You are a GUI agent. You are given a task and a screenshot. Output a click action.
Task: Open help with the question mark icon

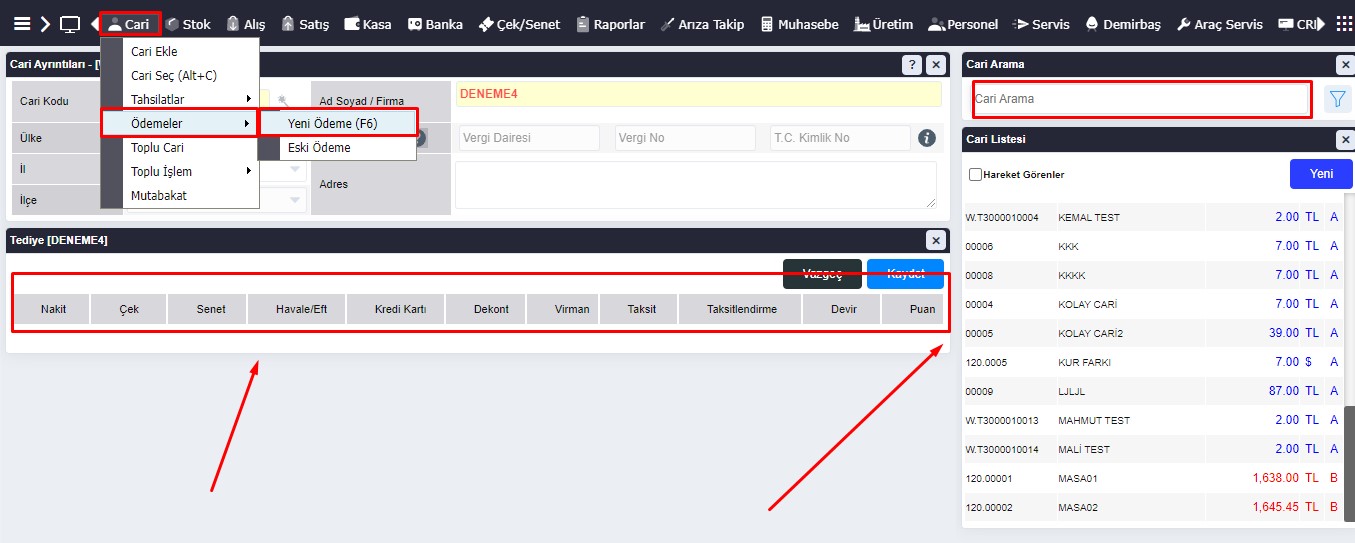pyautogui.click(x=911, y=65)
